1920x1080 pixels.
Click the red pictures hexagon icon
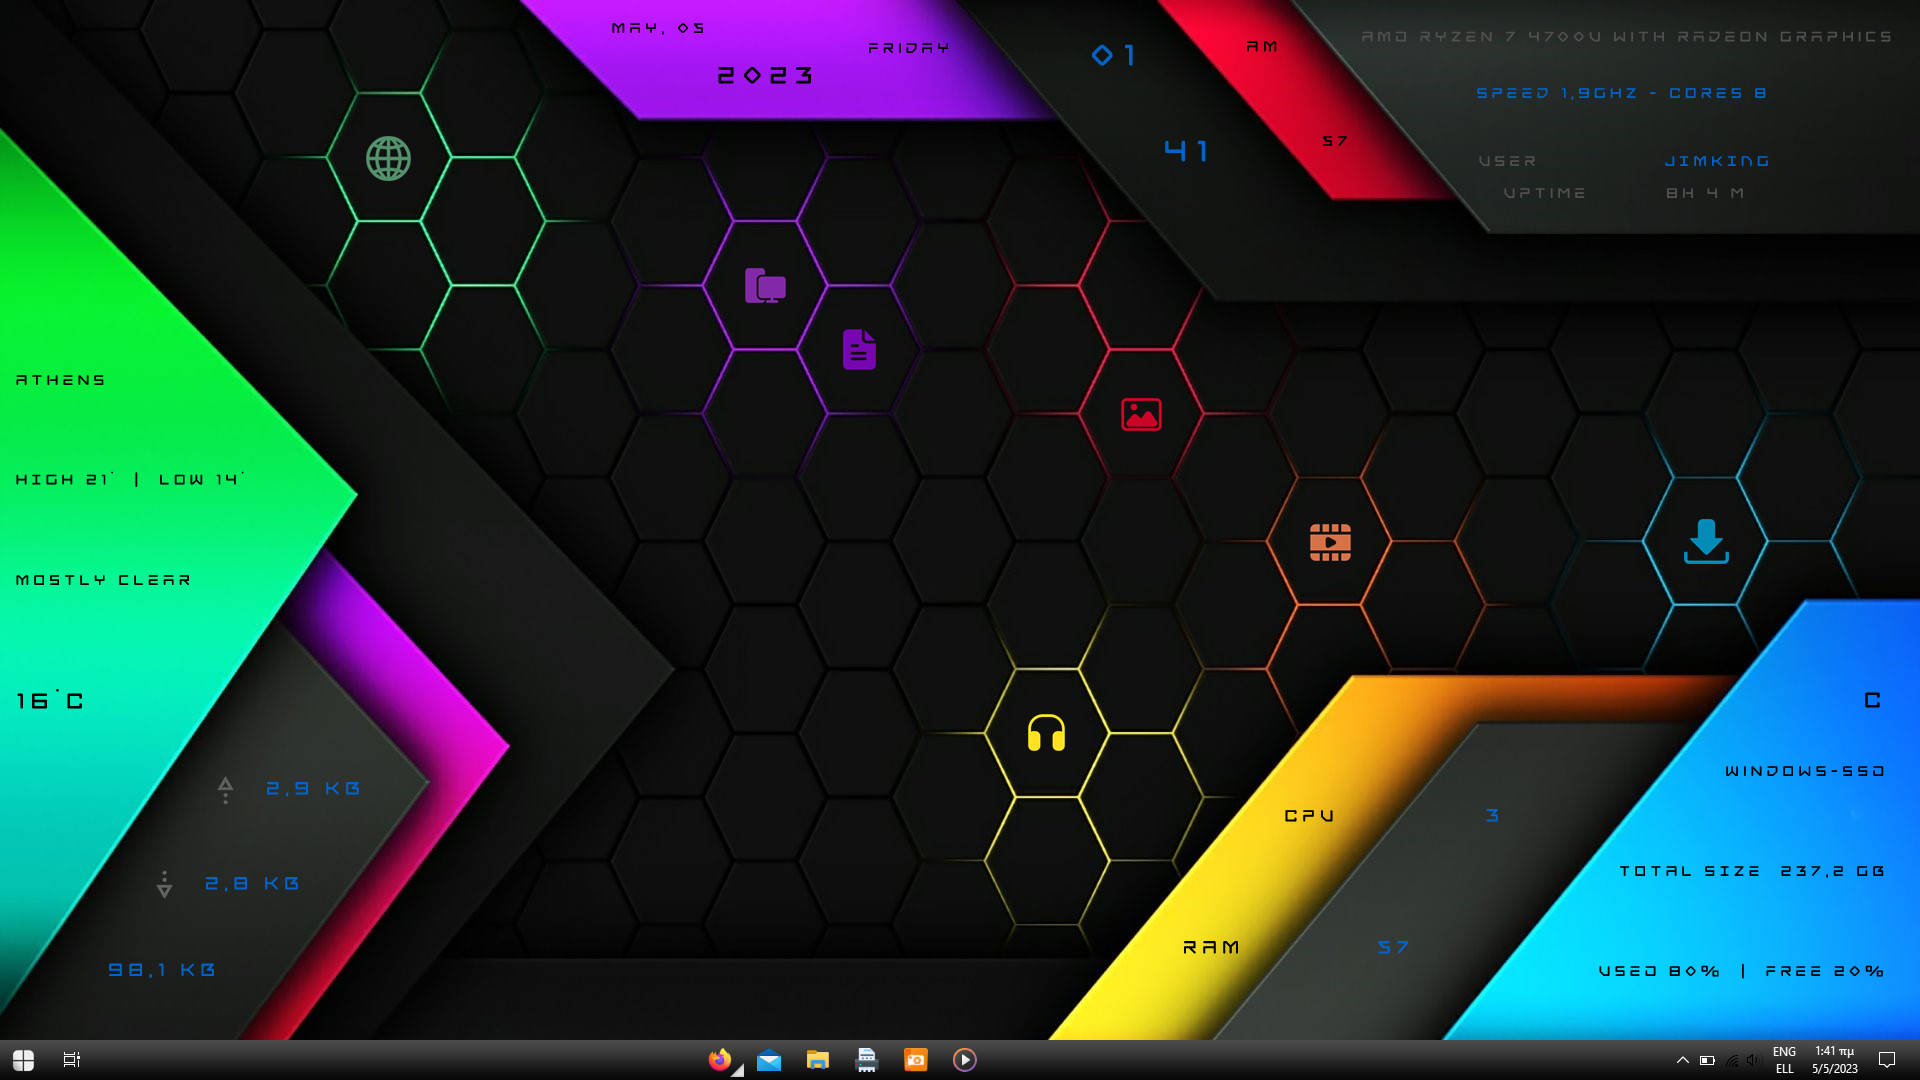pos(1139,415)
